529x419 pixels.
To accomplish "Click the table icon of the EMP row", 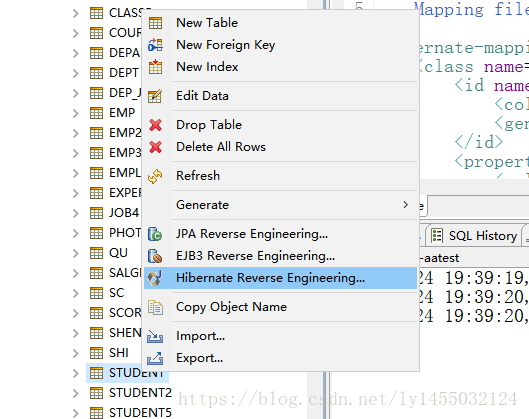I will pyautogui.click(x=96, y=113).
